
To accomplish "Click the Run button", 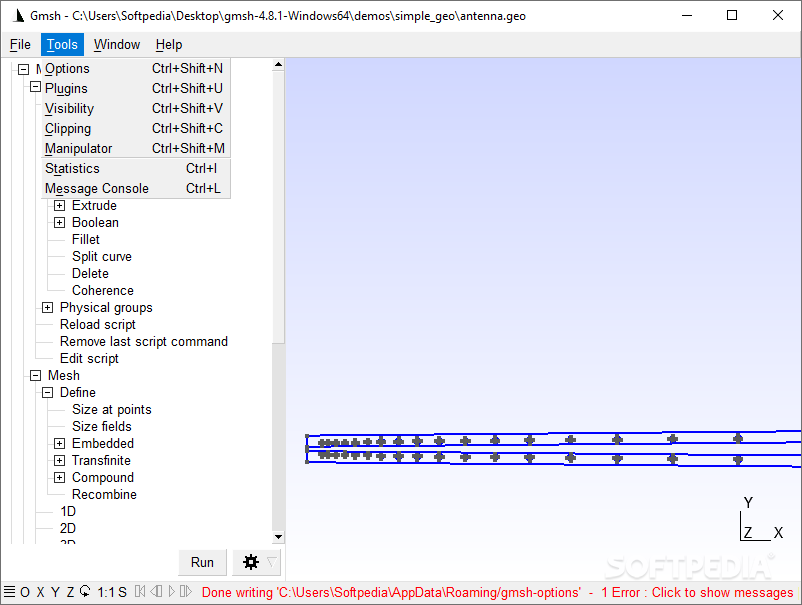I will click(x=202, y=562).
